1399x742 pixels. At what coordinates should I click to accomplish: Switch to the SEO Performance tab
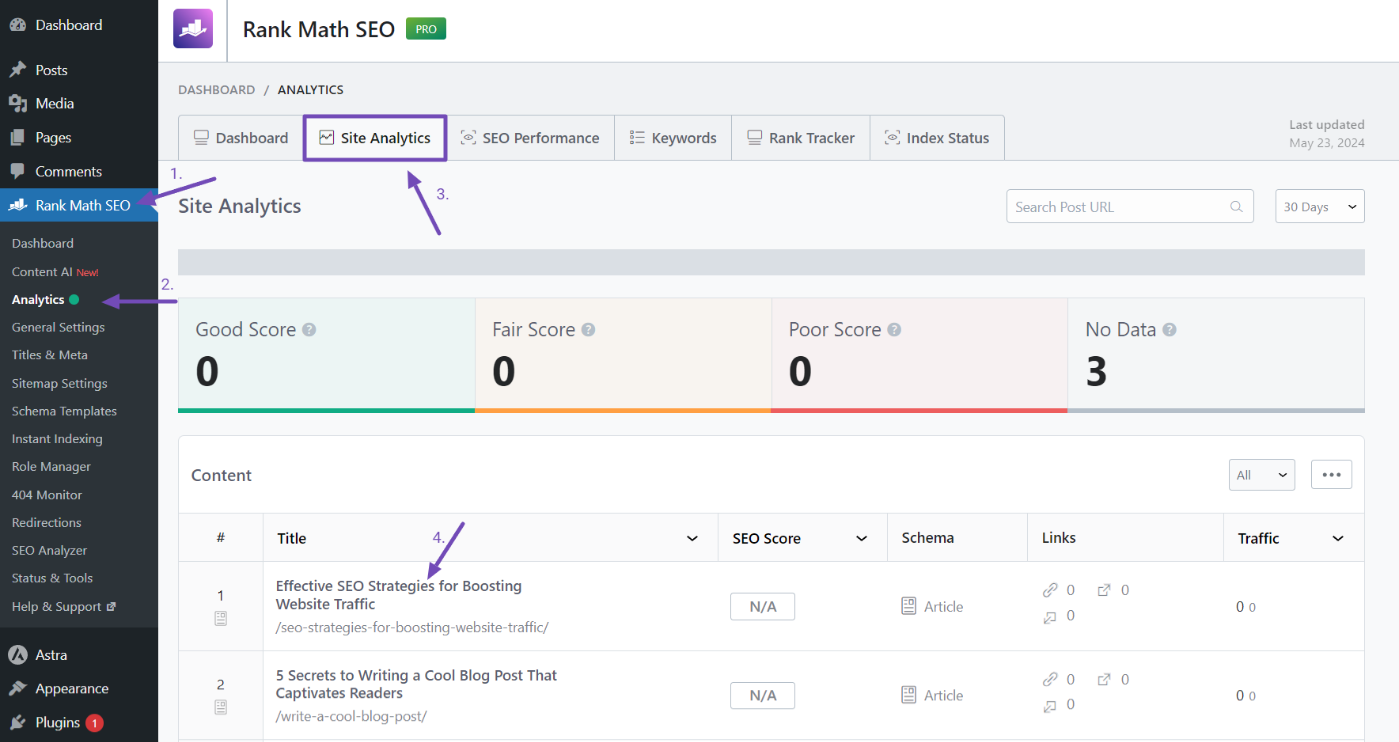[529, 138]
